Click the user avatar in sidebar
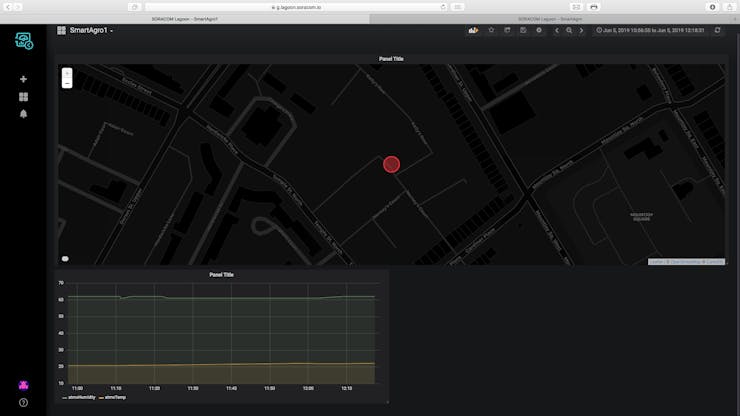Image resolution: width=740 pixels, height=416 pixels. pyautogui.click(x=23, y=385)
